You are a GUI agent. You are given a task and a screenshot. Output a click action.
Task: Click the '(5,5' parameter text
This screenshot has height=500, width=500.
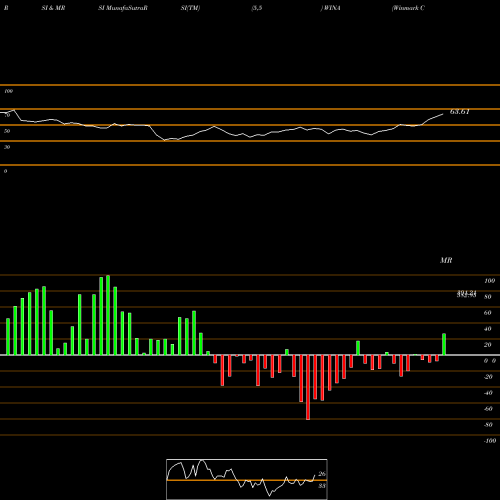coord(257,8)
